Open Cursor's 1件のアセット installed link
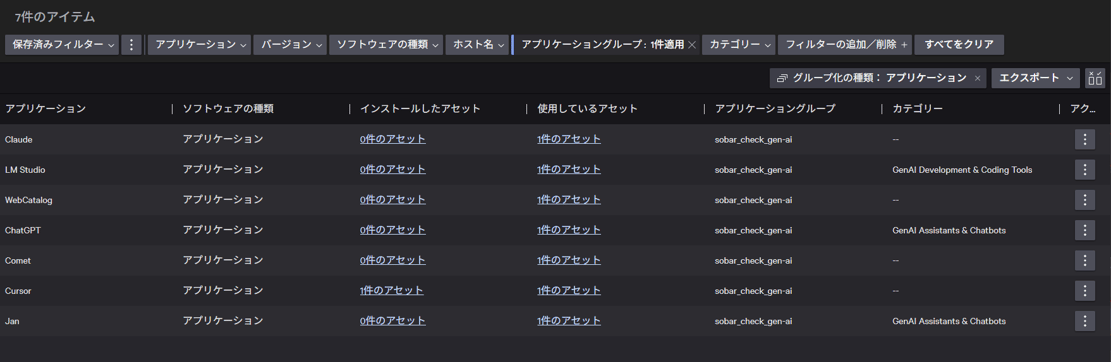The height and width of the screenshot is (362, 1111). (392, 290)
